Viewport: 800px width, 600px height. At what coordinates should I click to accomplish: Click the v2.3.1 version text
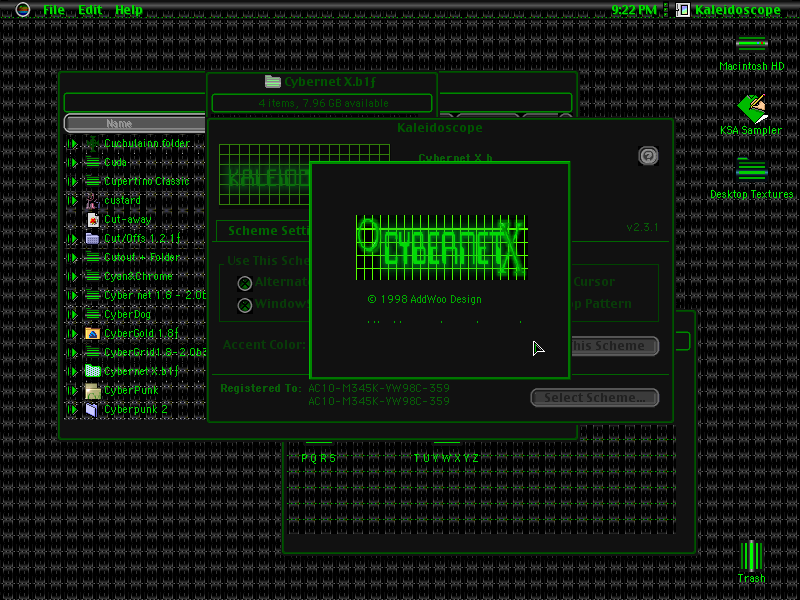coord(642,227)
